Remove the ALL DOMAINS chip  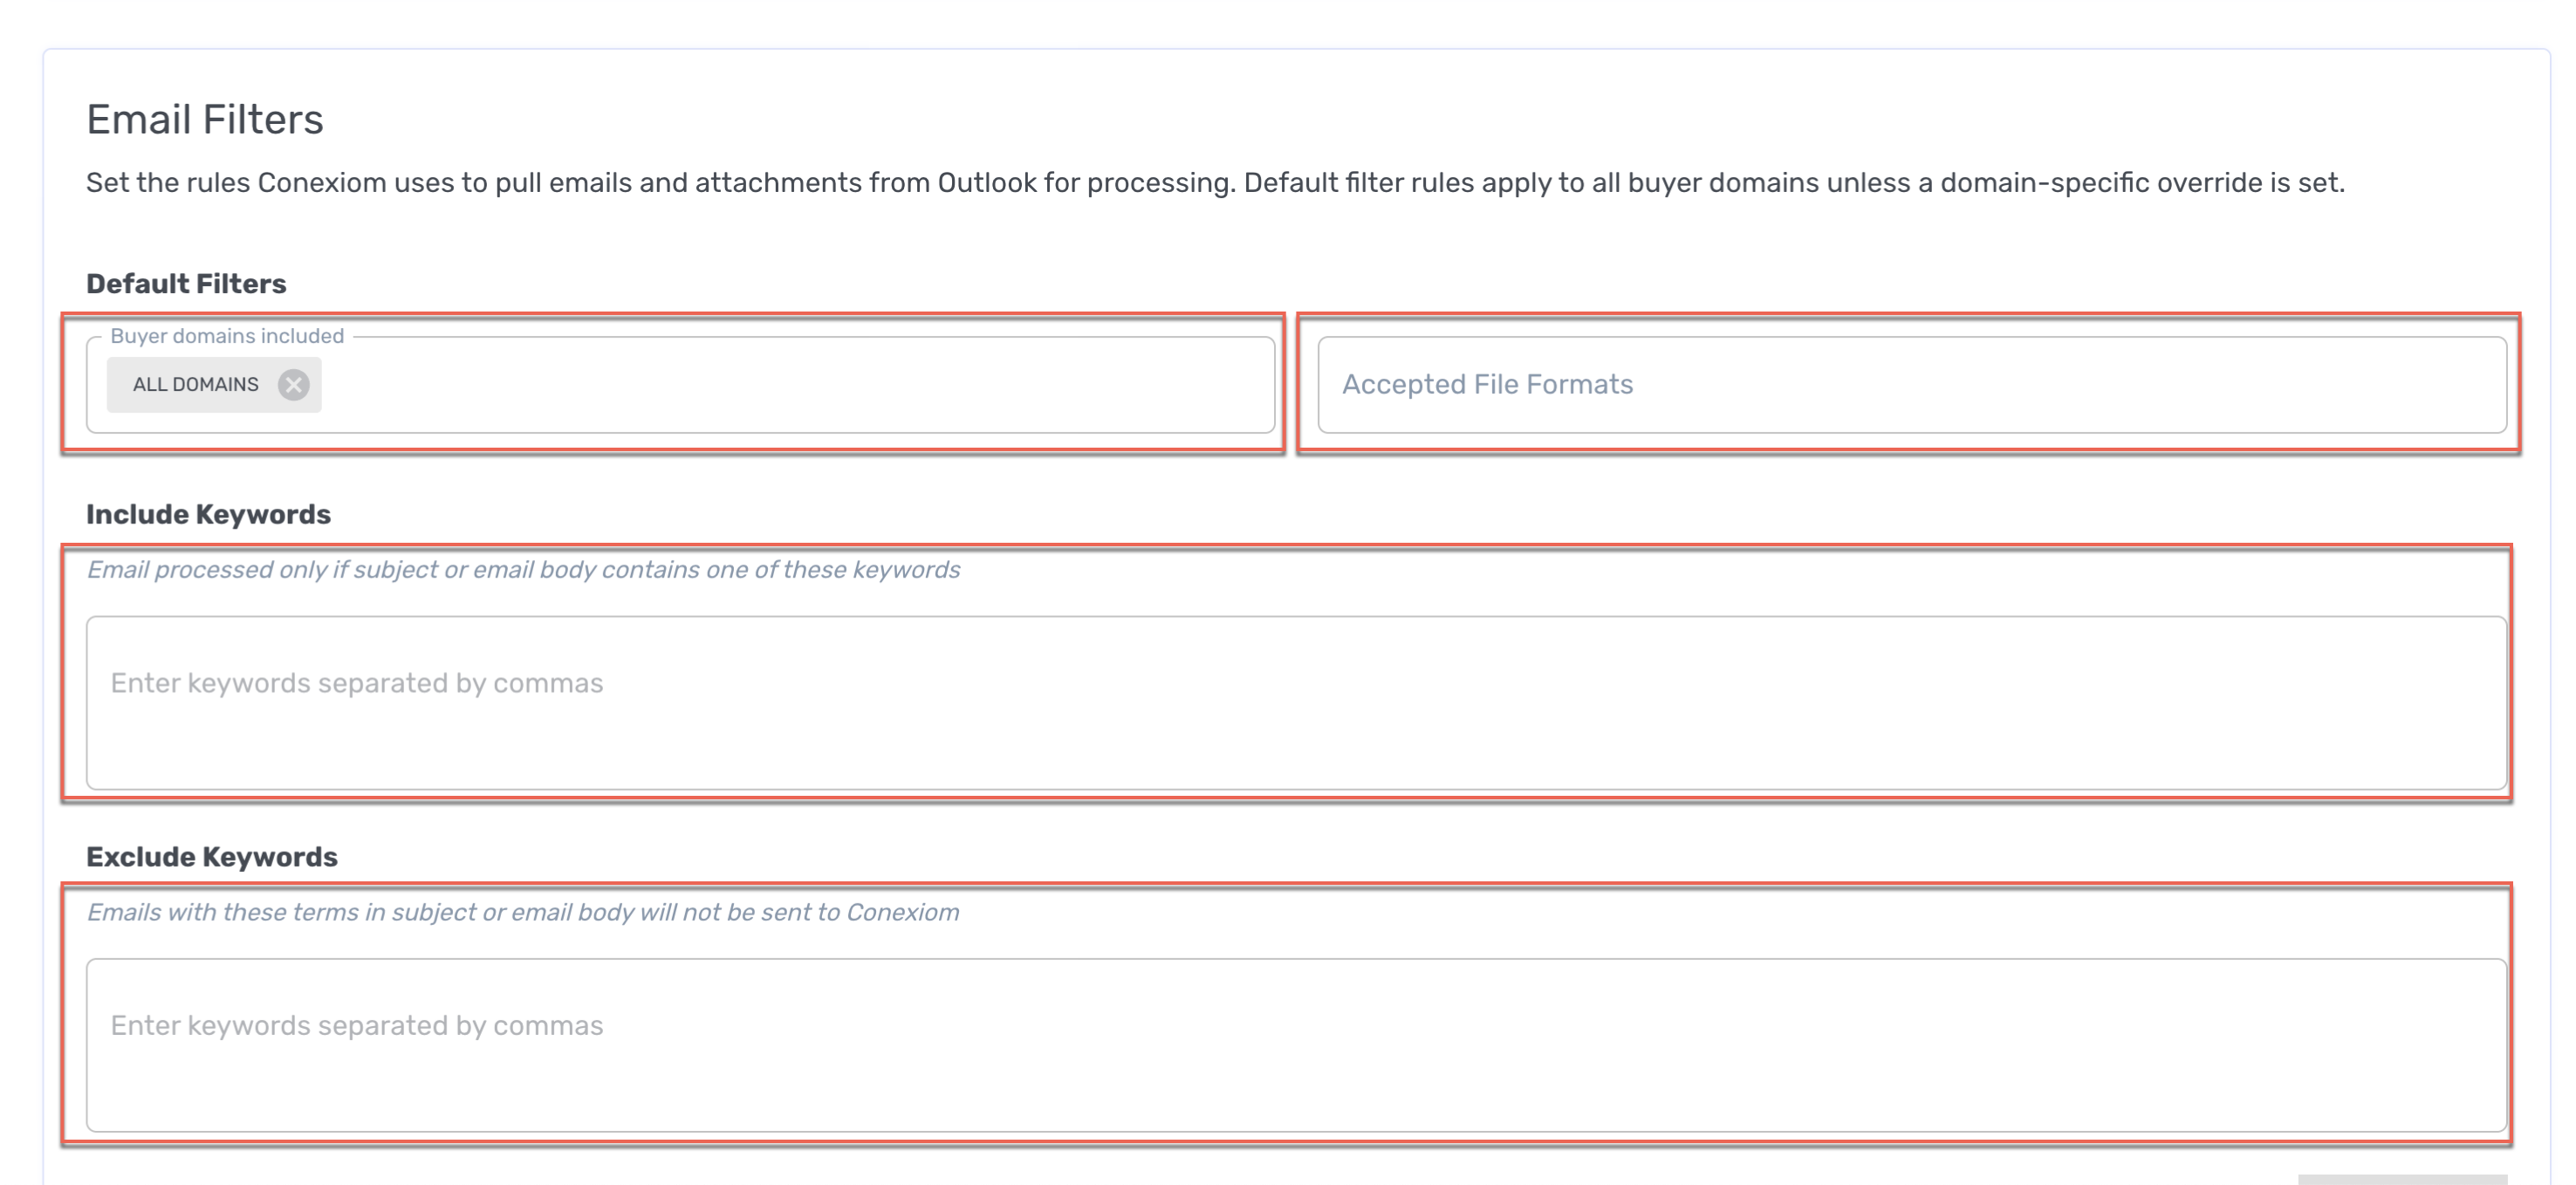pyautogui.click(x=293, y=385)
